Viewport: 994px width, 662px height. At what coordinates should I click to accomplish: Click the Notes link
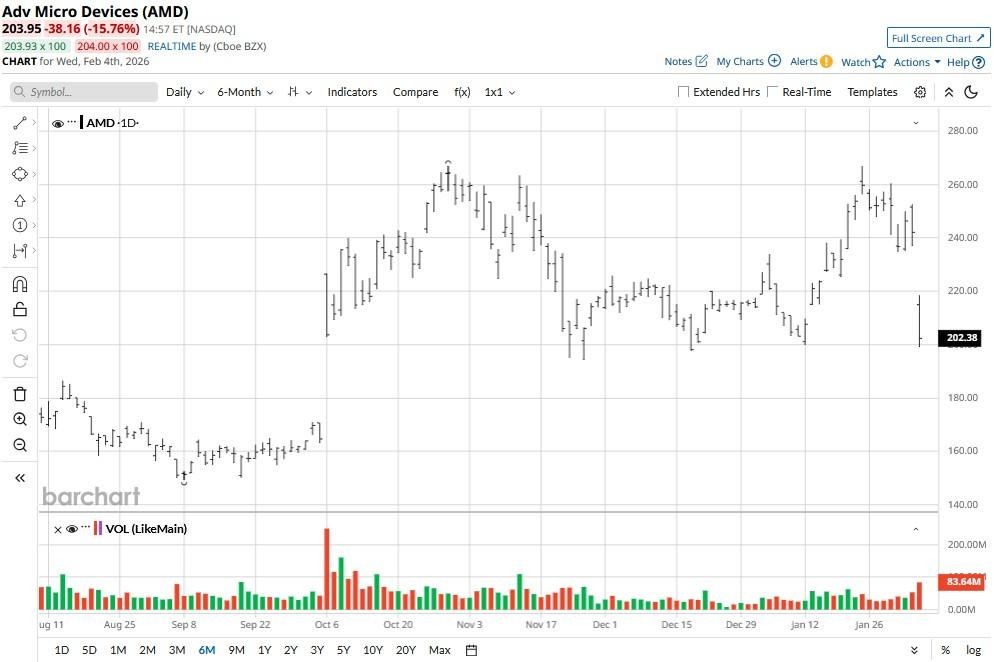[x=678, y=62]
